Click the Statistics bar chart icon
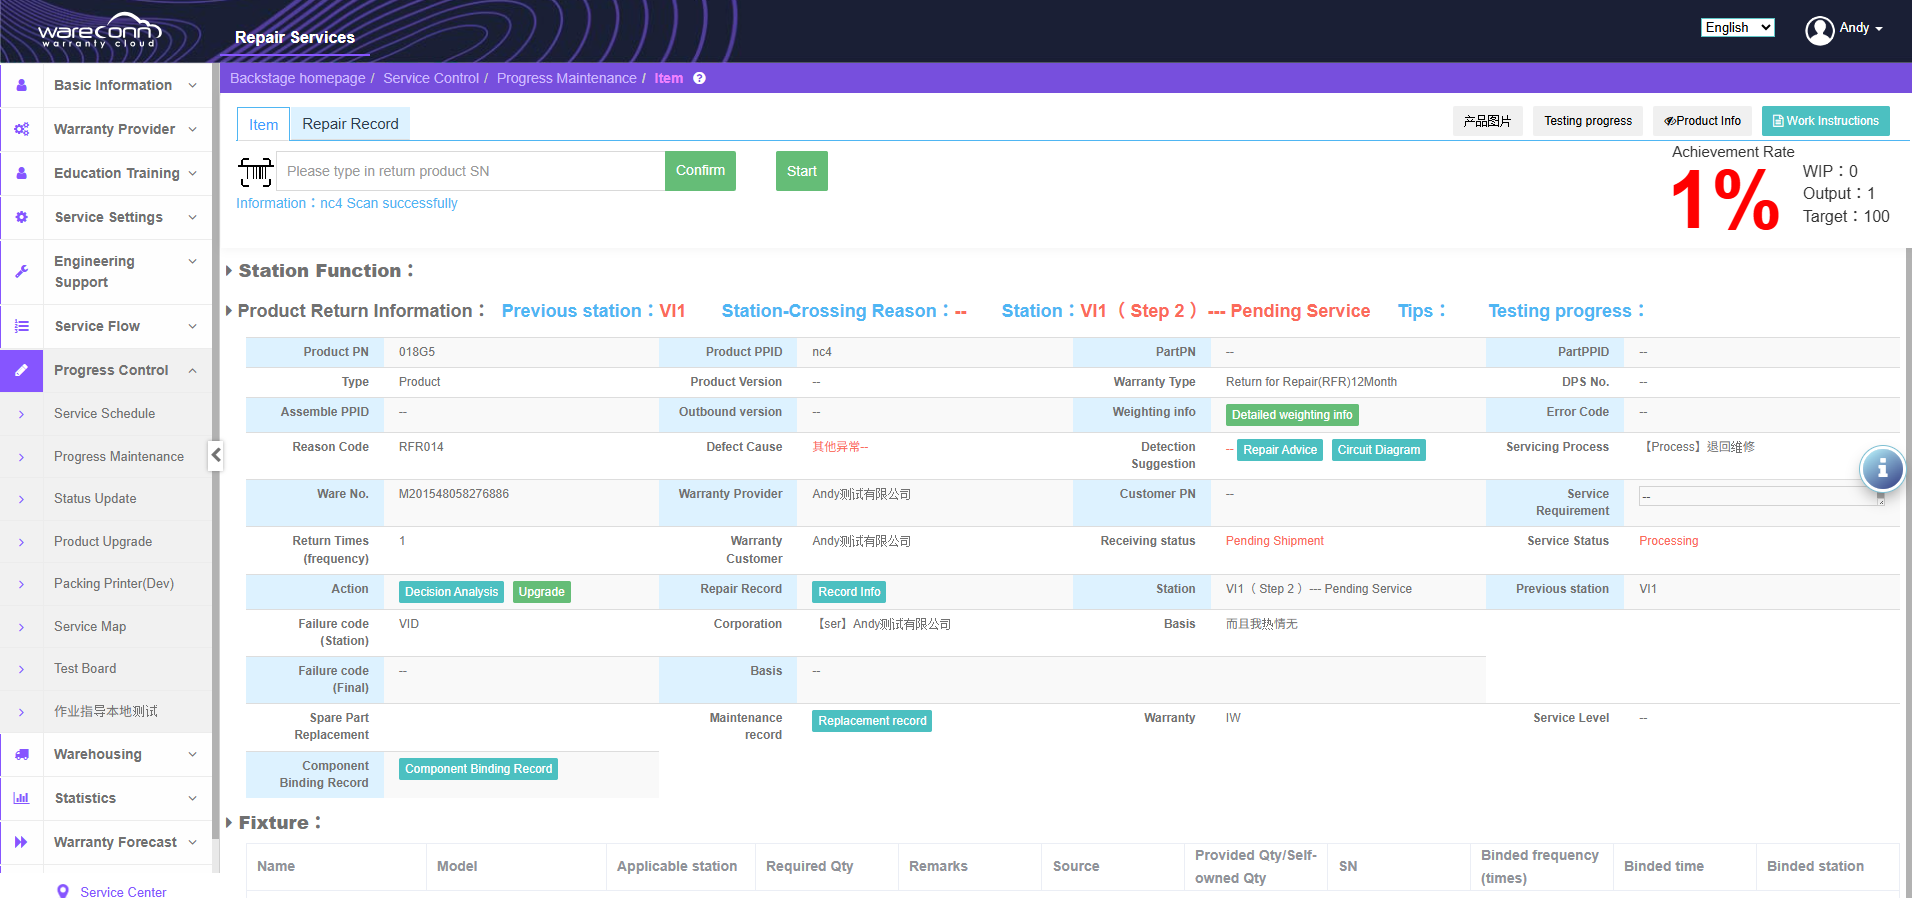Viewport: 1912px width, 898px height. coord(21,798)
